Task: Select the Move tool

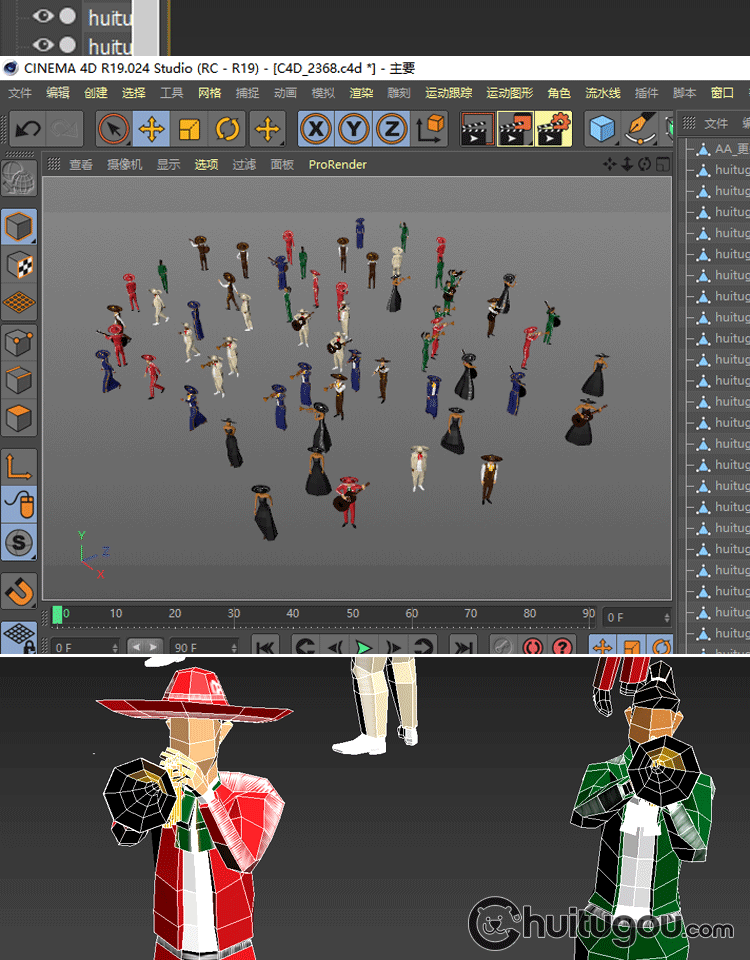Action: 151,129
